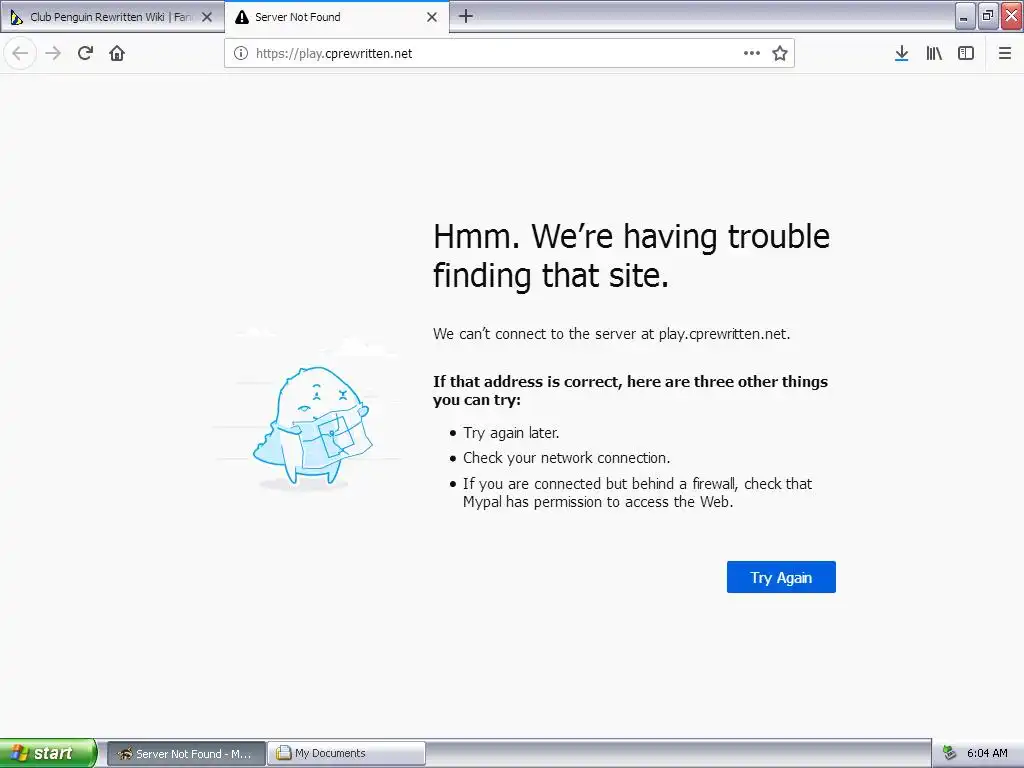Click the 'Try again later.' bullet text

pyautogui.click(x=511, y=433)
